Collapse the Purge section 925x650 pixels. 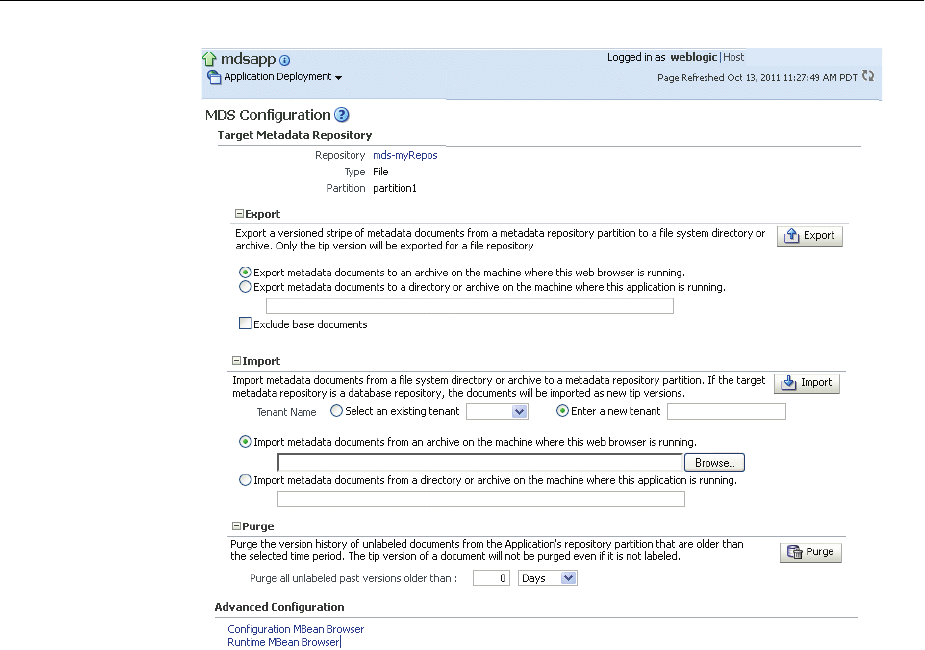tap(236, 526)
